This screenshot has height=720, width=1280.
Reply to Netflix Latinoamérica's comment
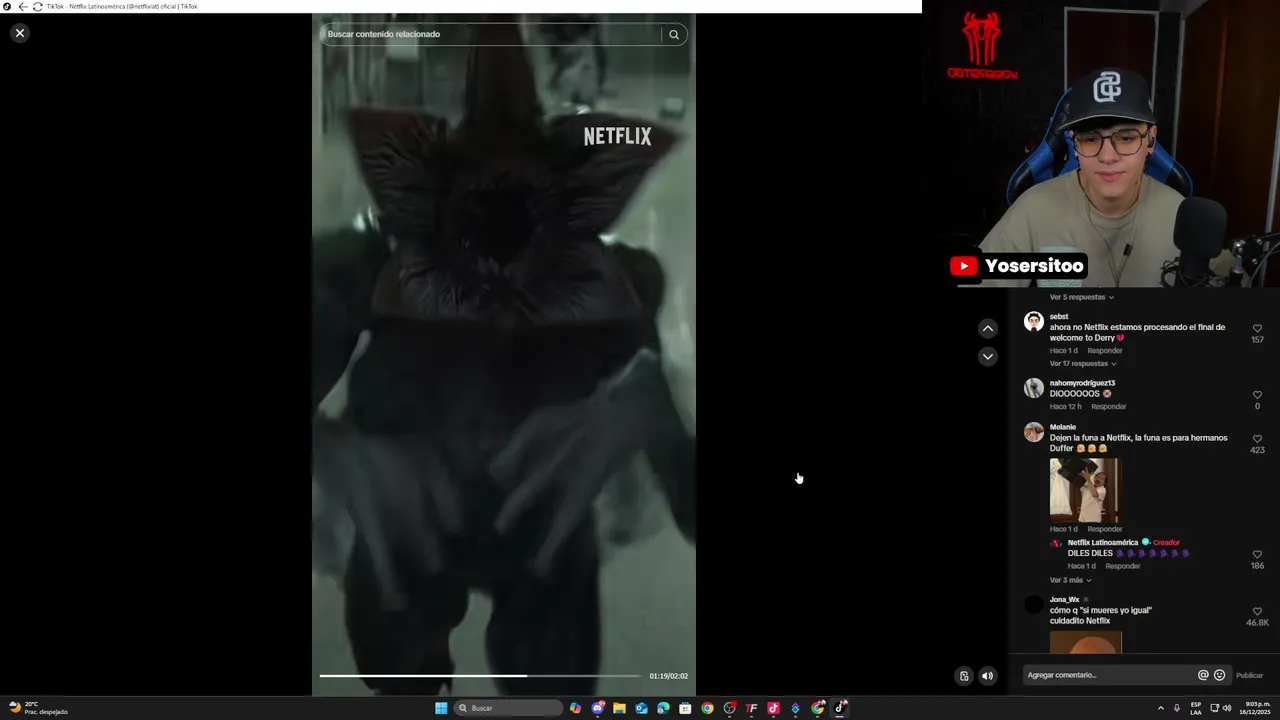click(1123, 566)
